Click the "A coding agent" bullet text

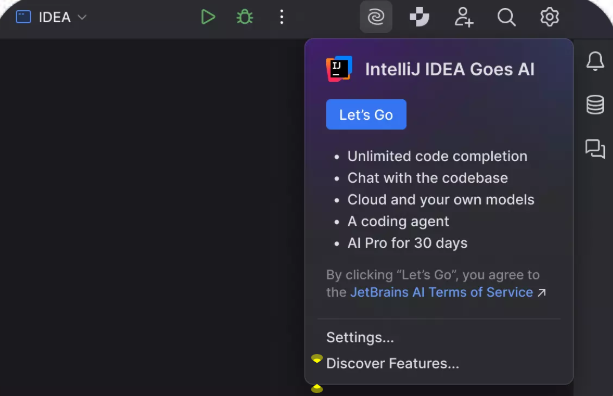398,222
